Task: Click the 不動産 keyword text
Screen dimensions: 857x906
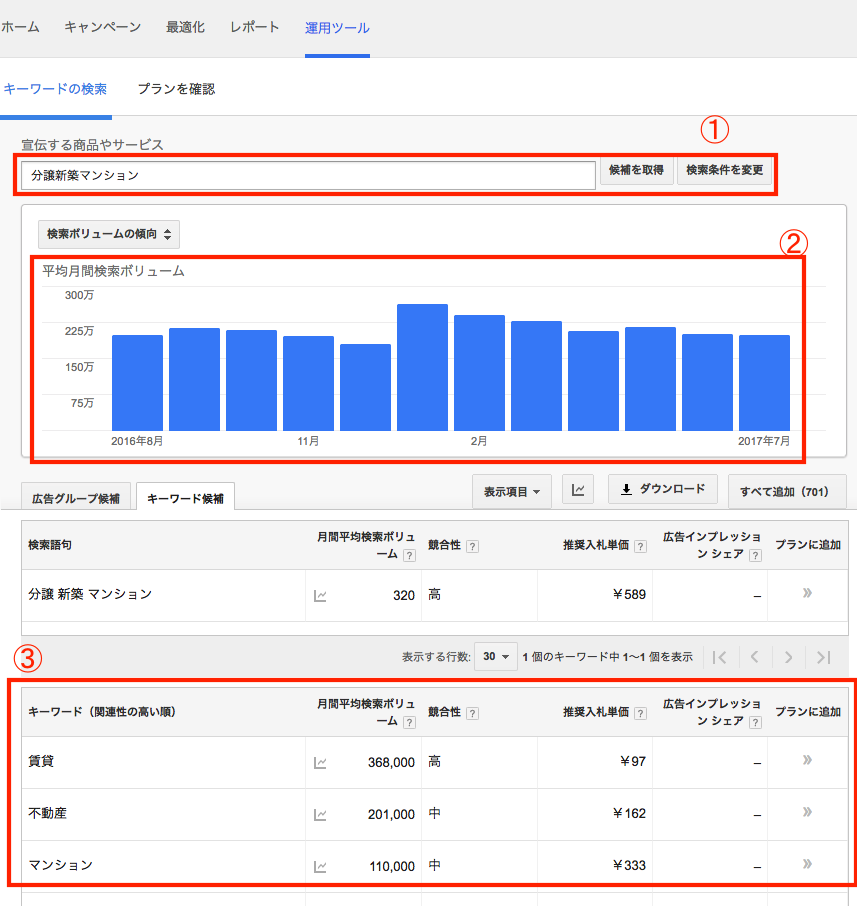Action: [47, 813]
